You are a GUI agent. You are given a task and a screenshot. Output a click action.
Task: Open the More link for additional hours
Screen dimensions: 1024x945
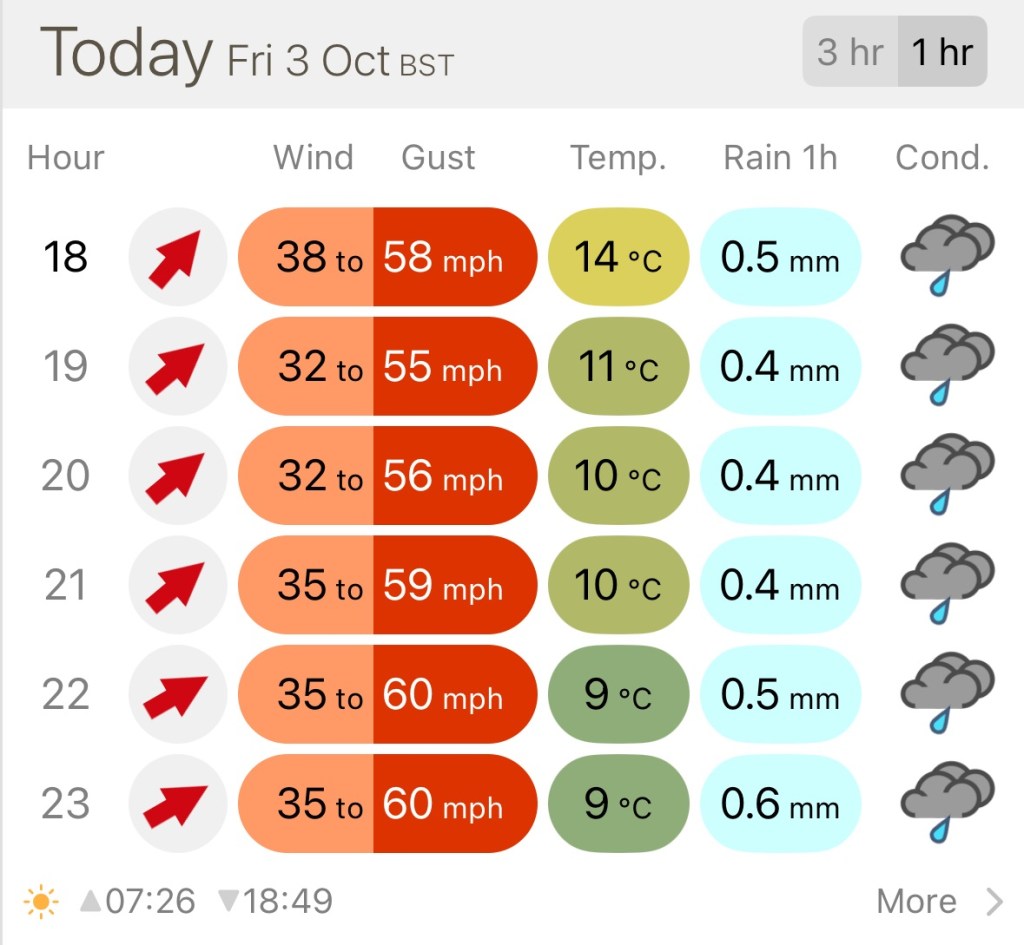point(916,902)
